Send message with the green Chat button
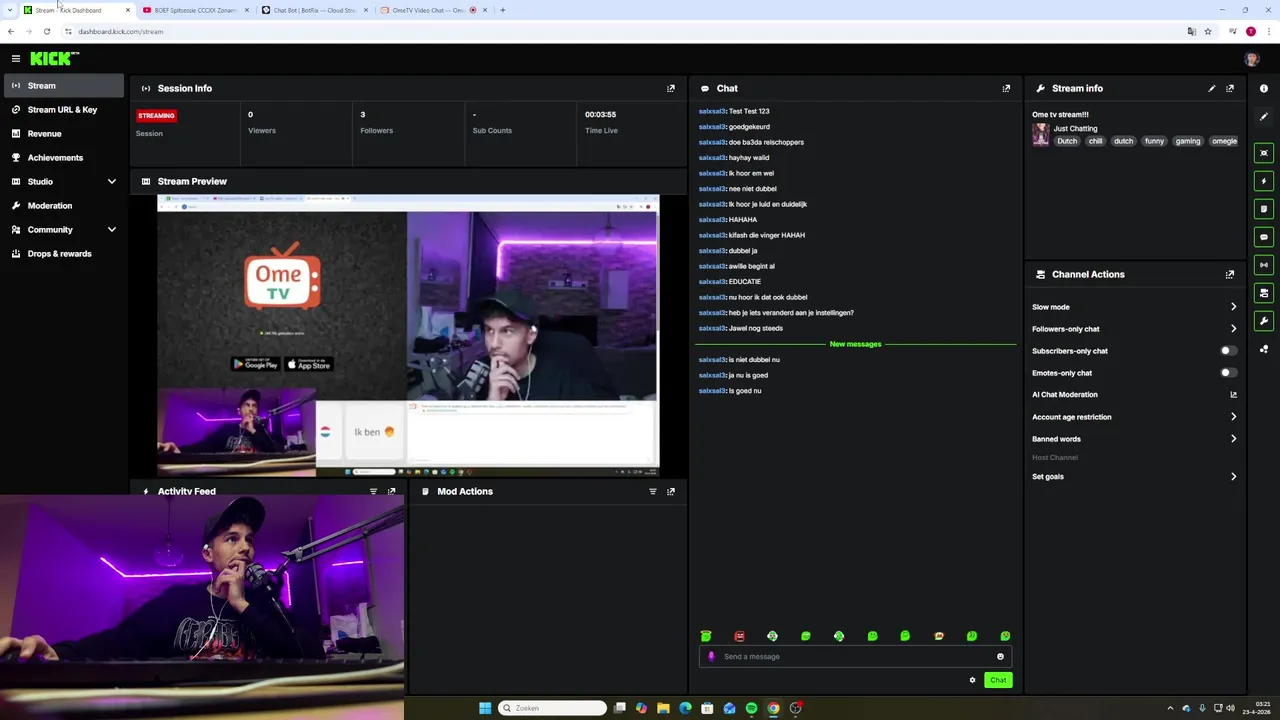Image resolution: width=1280 pixels, height=720 pixels. coord(998,680)
